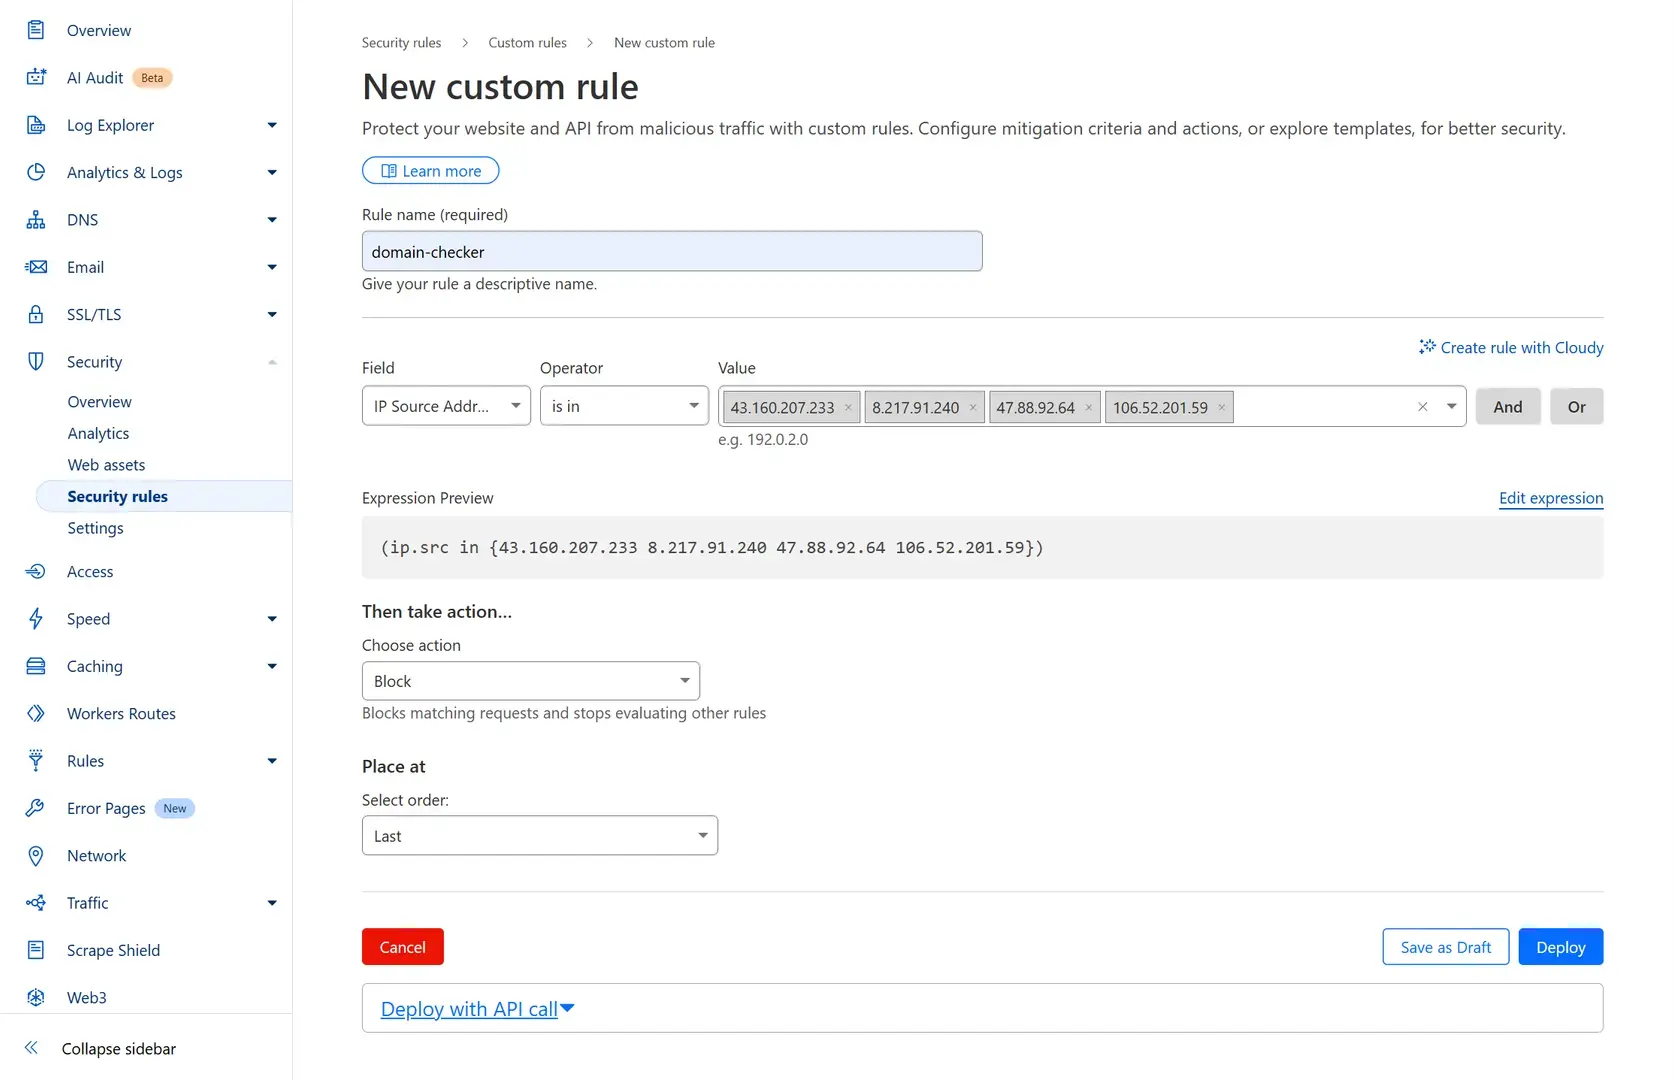Click Create rule with Cloudy link
The width and height of the screenshot is (1674, 1080).
tap(1511, 347)
